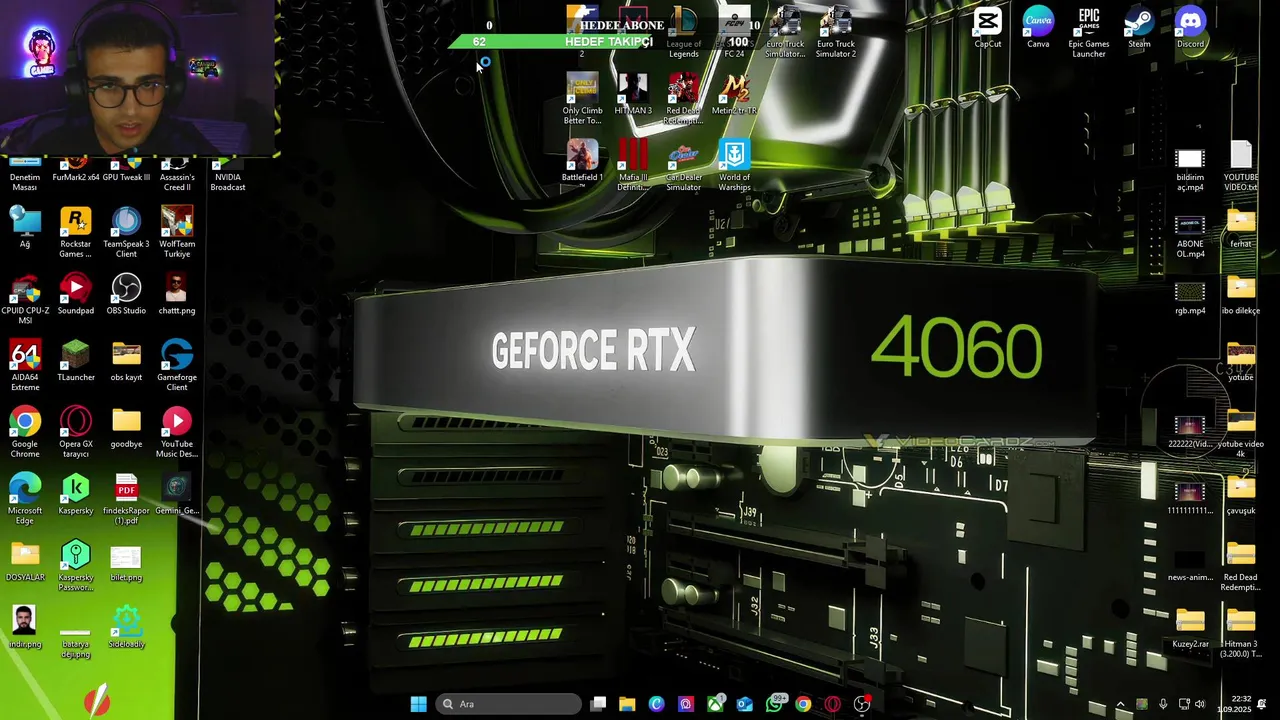Select Euro Truck Simulator 2 shortcut icon
1280x720 pixels.
click(x=836, y=32)
